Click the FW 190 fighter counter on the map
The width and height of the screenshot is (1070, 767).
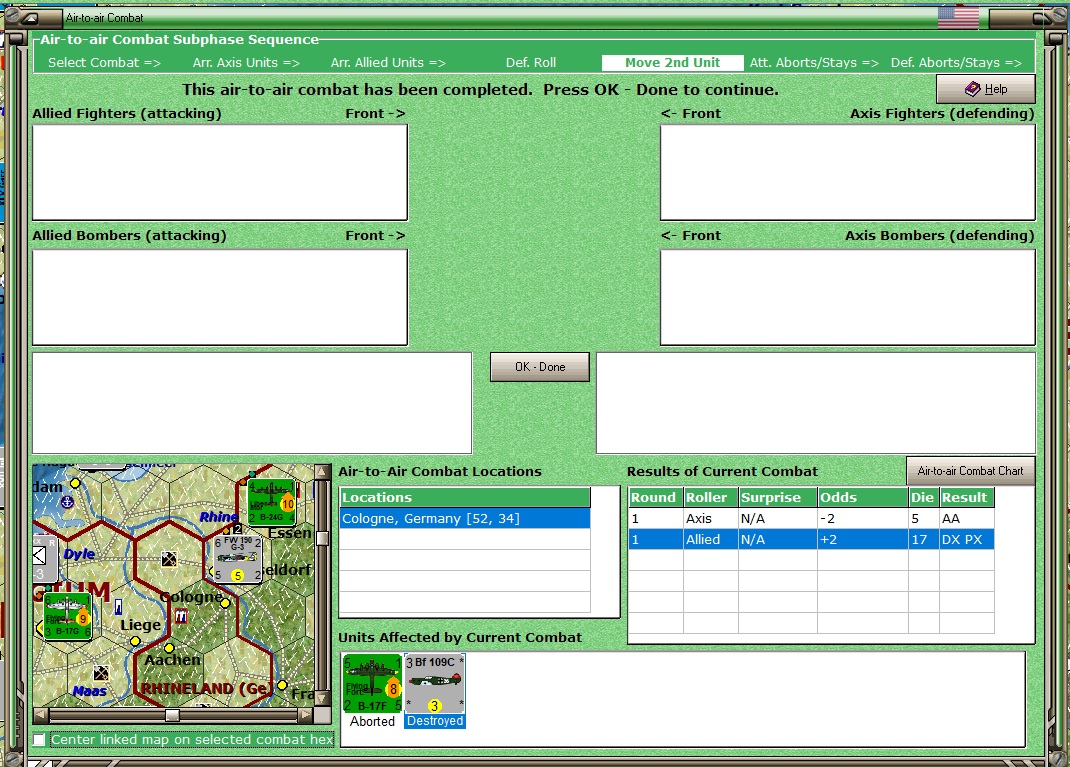tap(237, 558)
